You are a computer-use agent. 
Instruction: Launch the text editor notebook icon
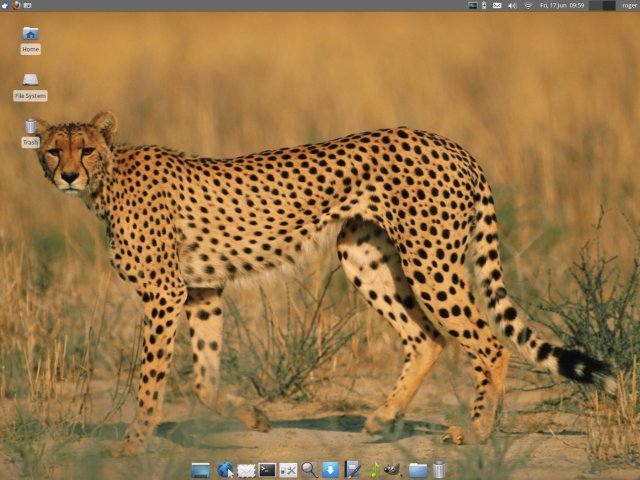point(351,469)
